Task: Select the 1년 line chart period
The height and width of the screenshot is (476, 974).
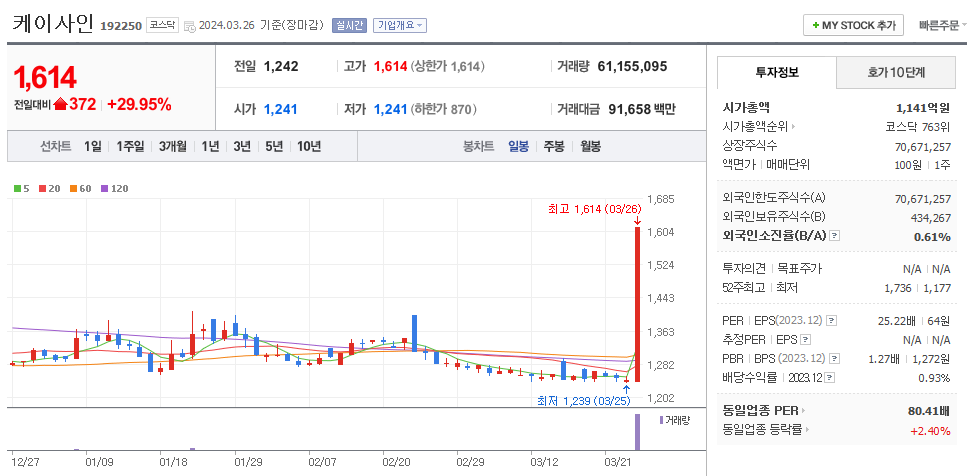Action: [x=210, y=147]
